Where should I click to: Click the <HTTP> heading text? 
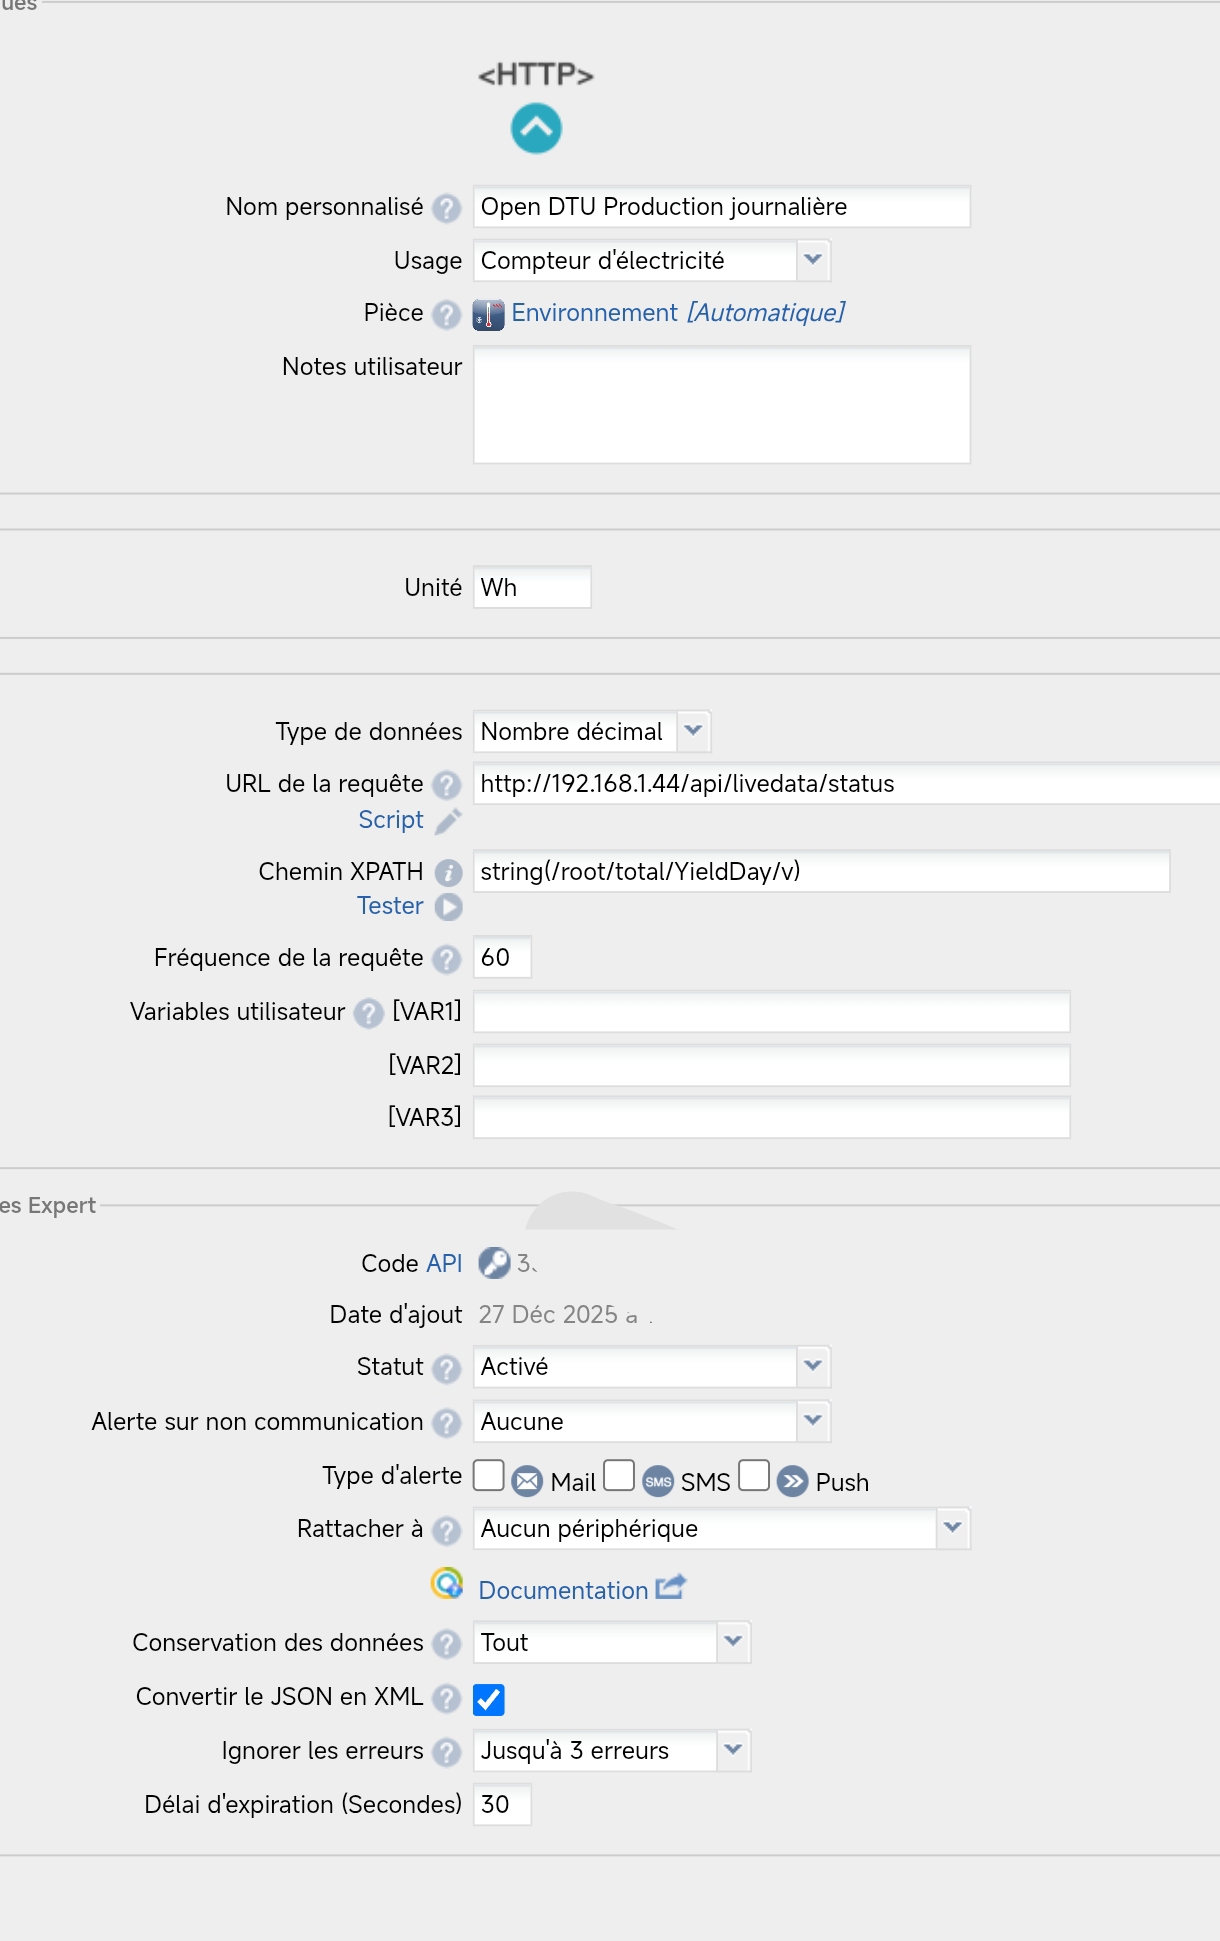(536, 75)
